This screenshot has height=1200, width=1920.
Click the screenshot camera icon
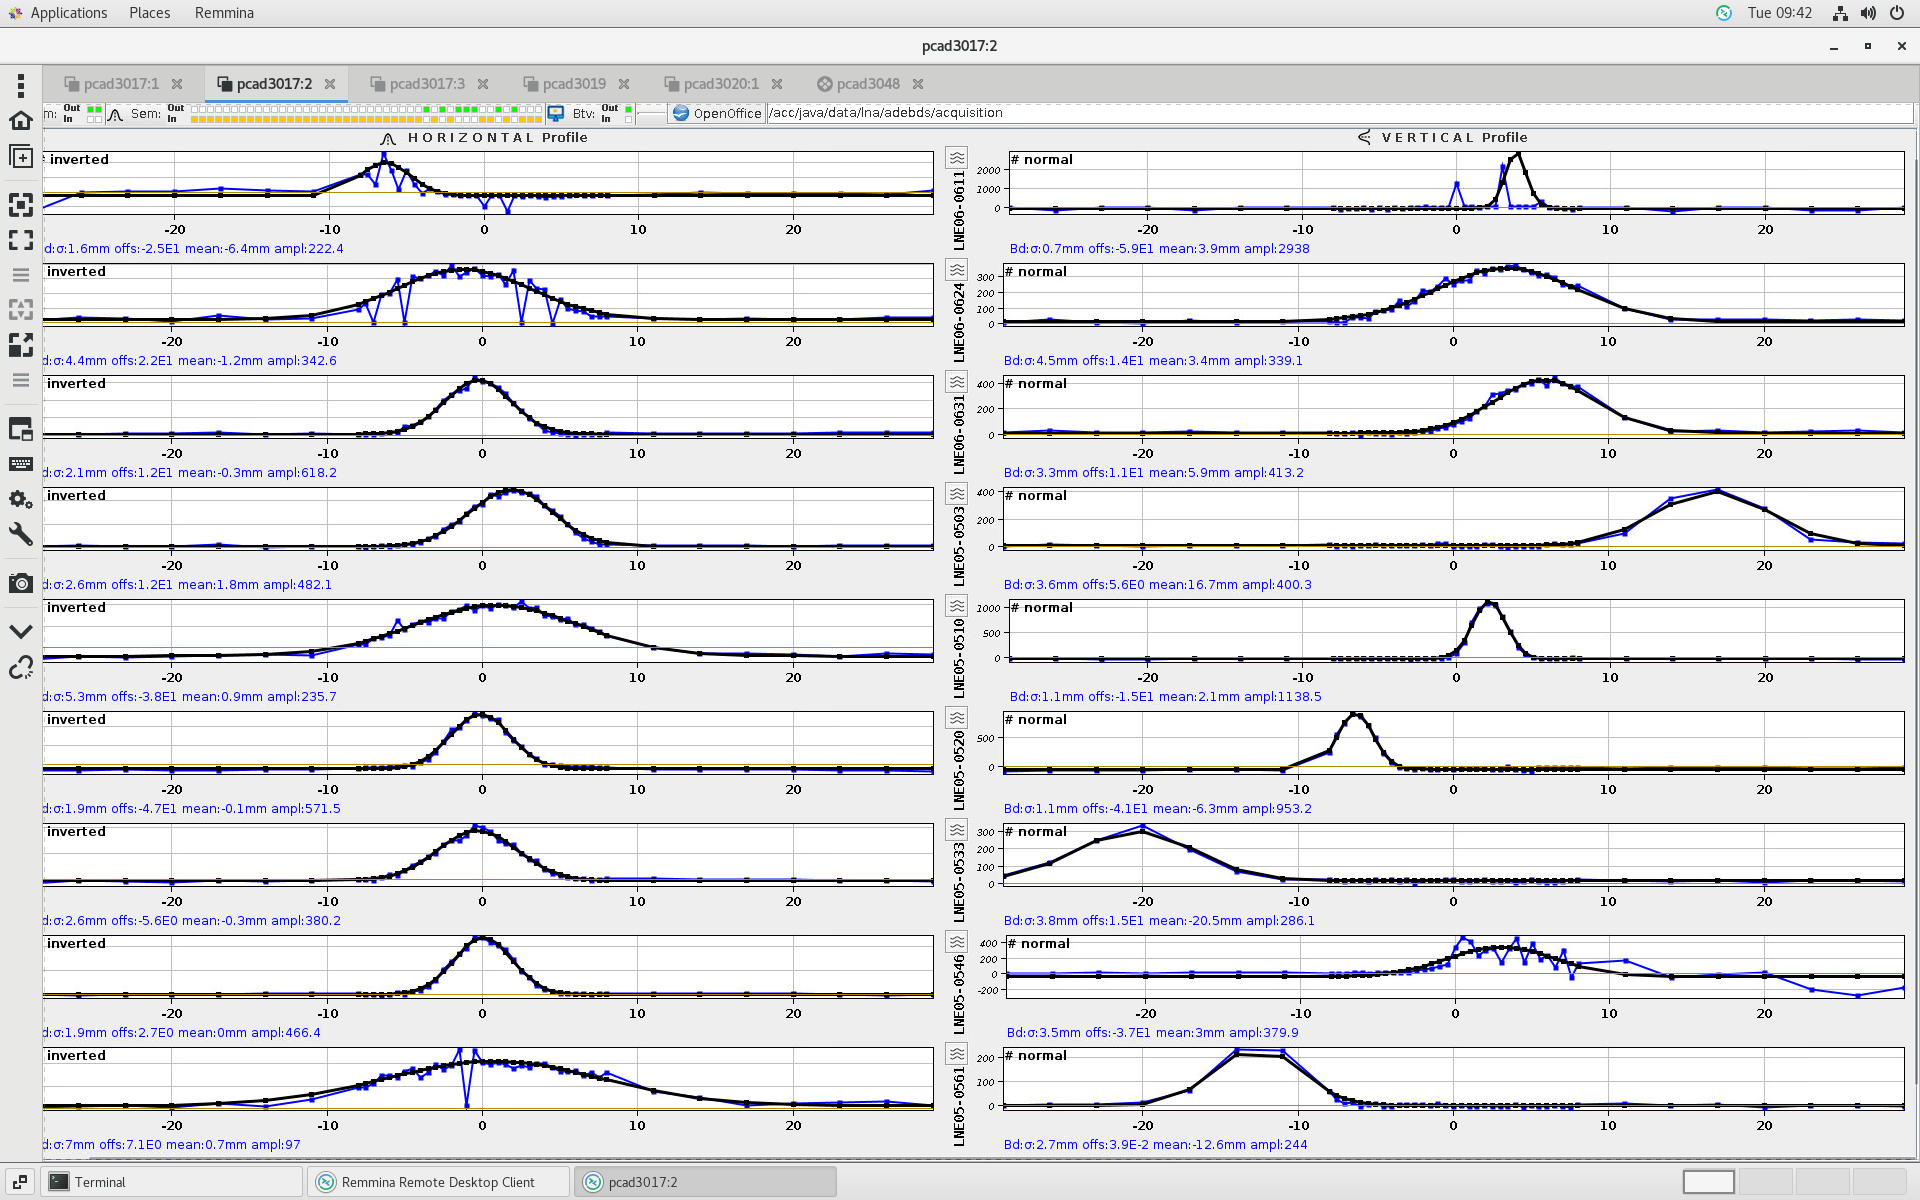pos(20,583)
